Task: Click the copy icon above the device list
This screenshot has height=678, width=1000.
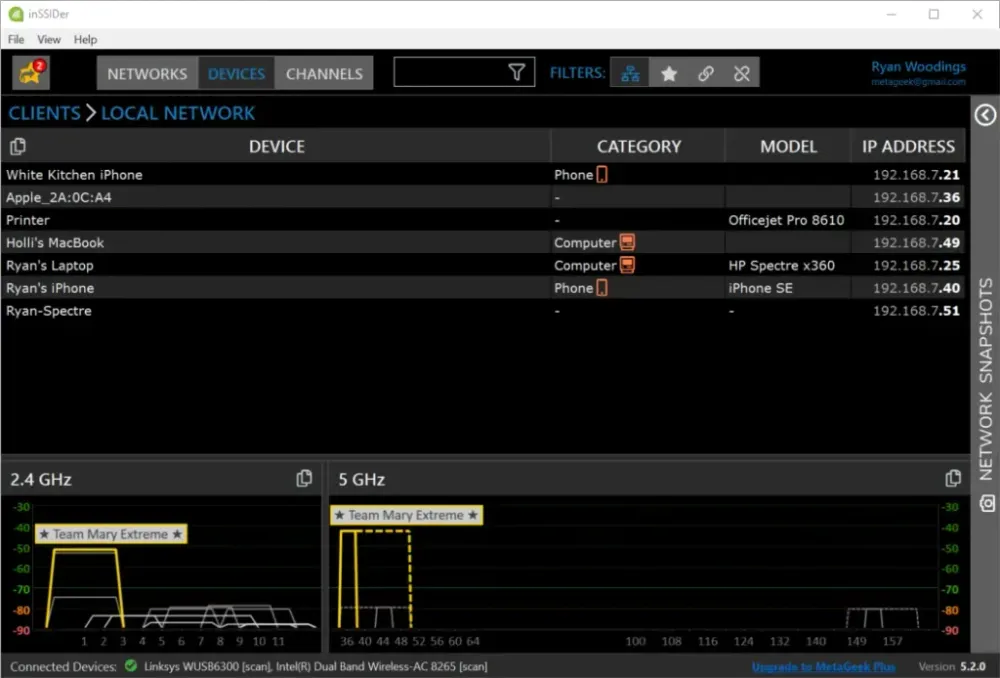Action: (17, 146)
